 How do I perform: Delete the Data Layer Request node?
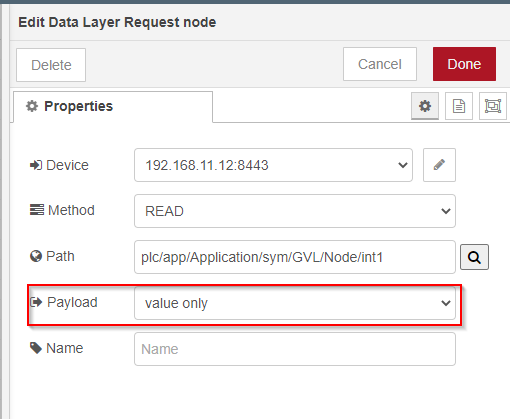pyautogui.click(x=51, y=65)
